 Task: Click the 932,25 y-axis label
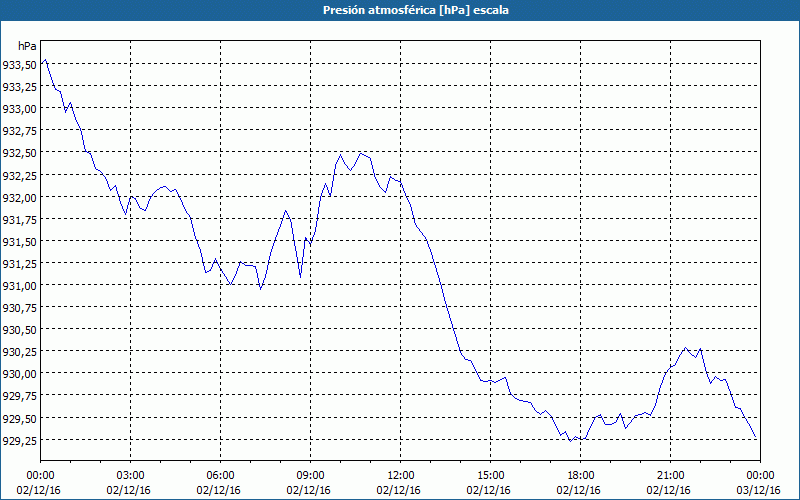[x=20, y=175]
